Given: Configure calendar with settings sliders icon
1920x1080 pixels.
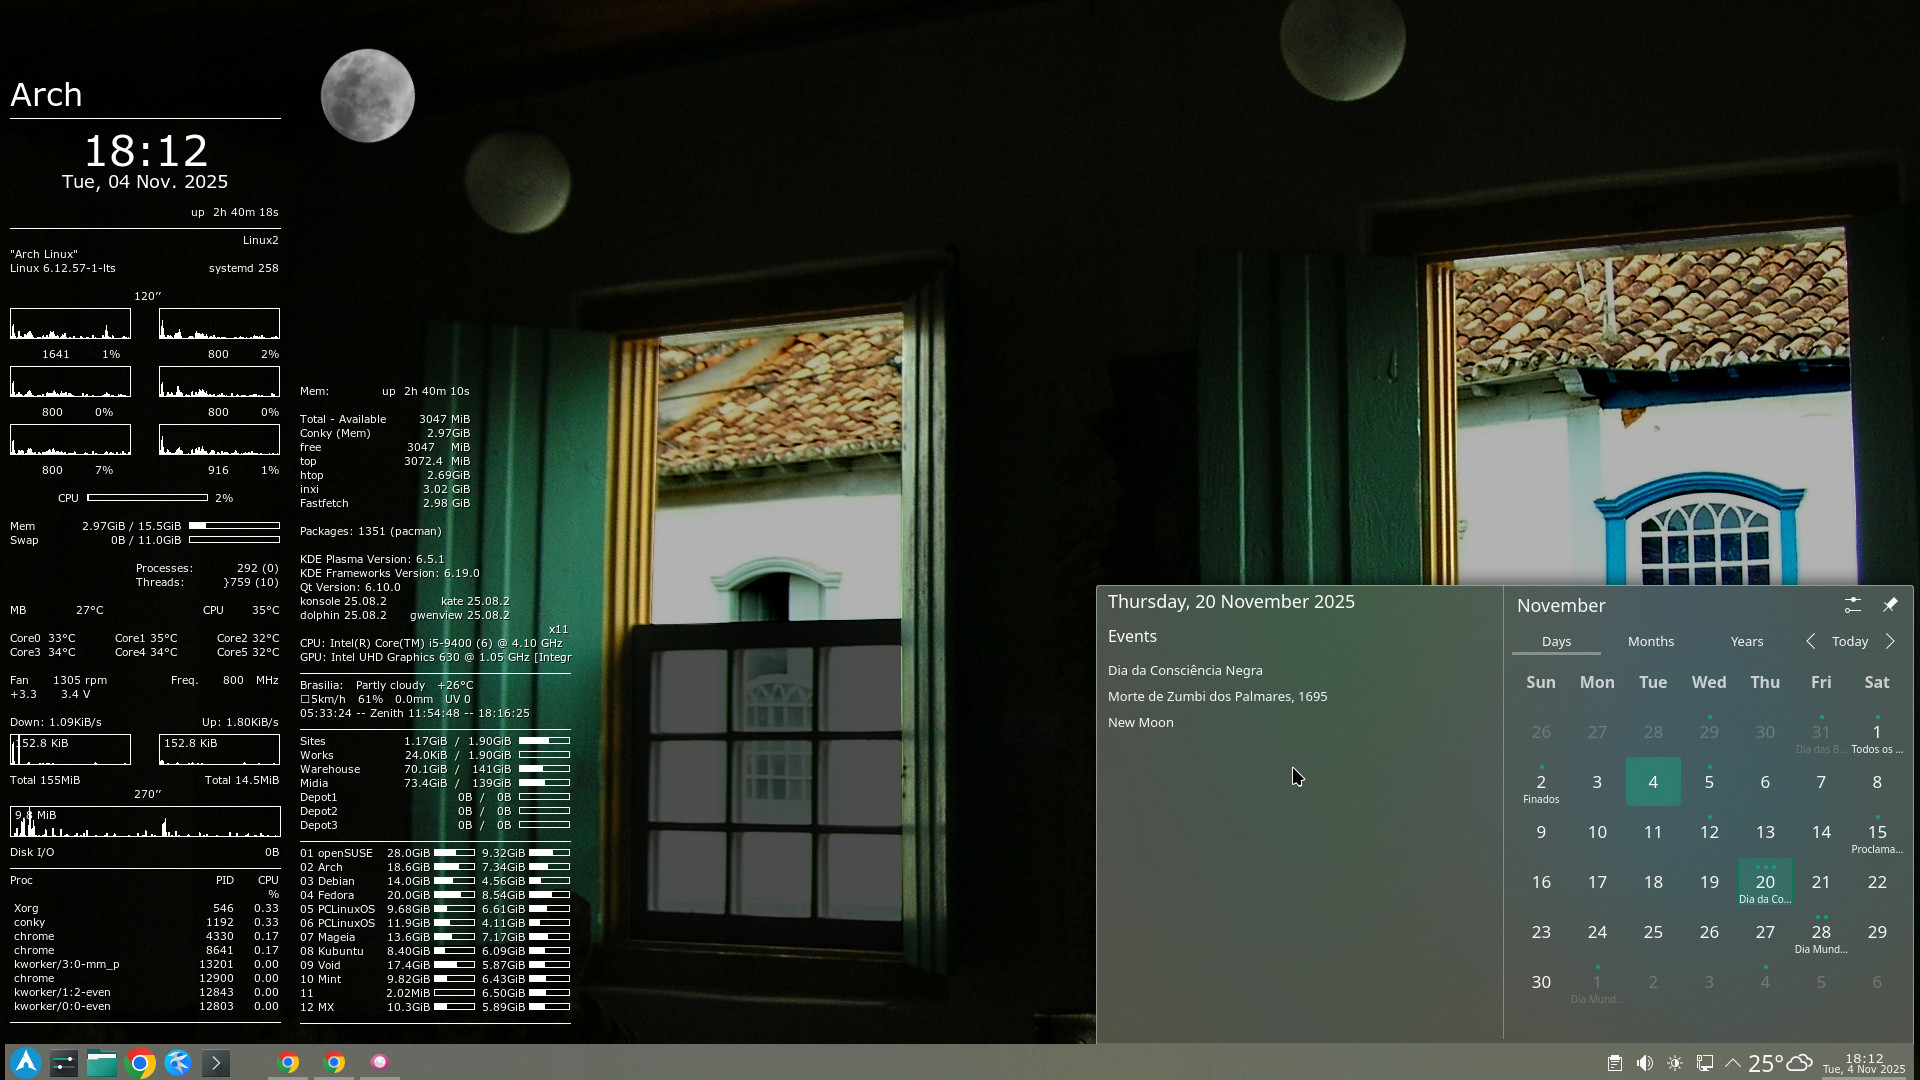Looking at the screenshot, I should [1853, 605].
